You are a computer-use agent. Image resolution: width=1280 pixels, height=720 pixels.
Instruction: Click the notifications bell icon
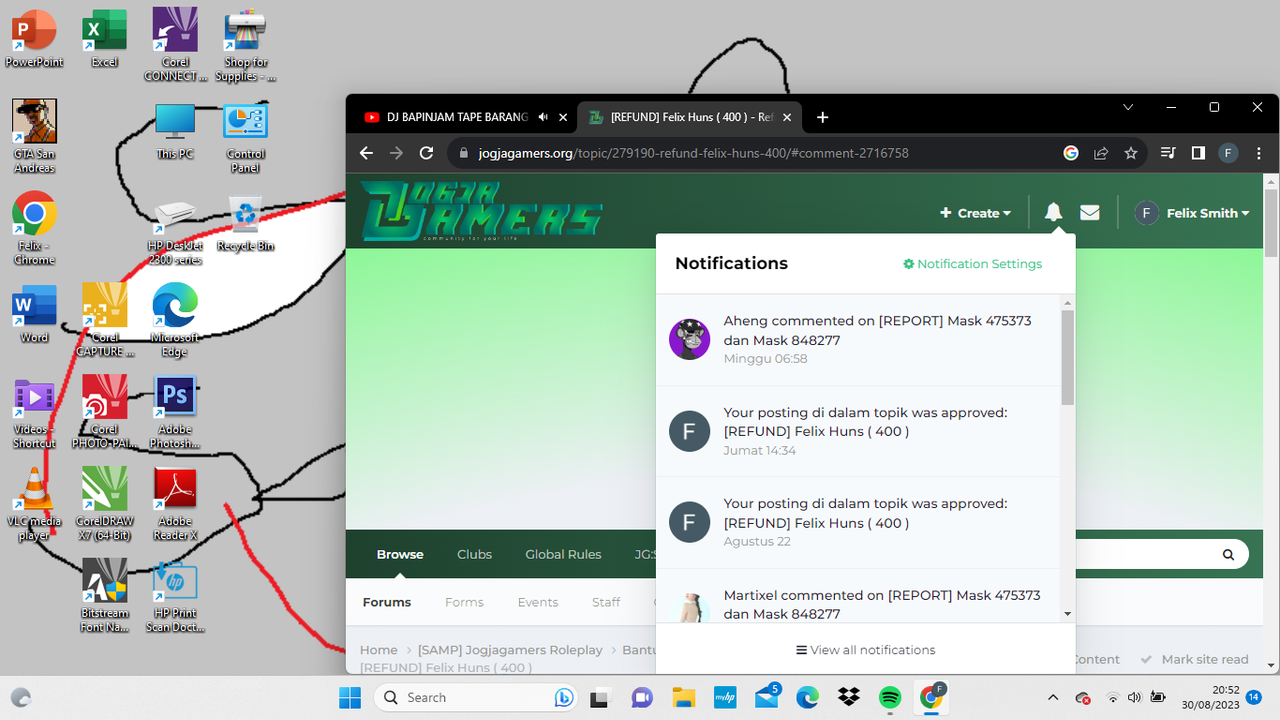[x=1053, y=212]
